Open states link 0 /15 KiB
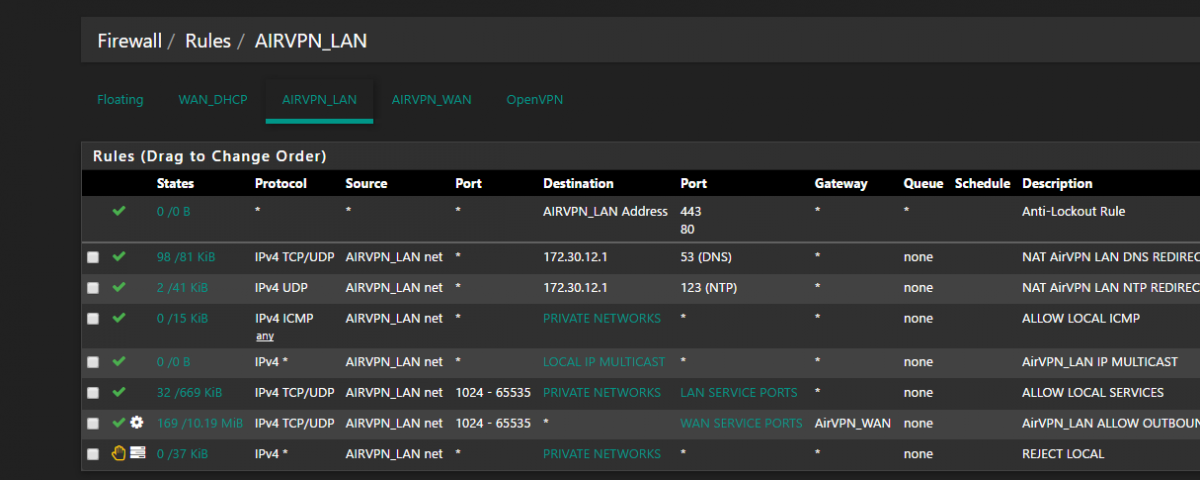The height and width of the screenshot is (480, 1200). (182, 319)
